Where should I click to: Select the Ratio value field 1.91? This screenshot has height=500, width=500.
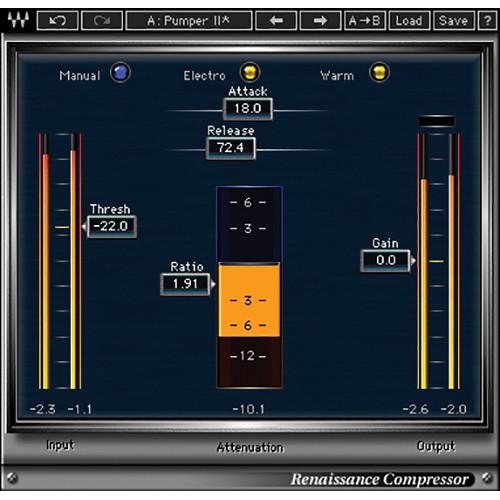coord(185,284)
